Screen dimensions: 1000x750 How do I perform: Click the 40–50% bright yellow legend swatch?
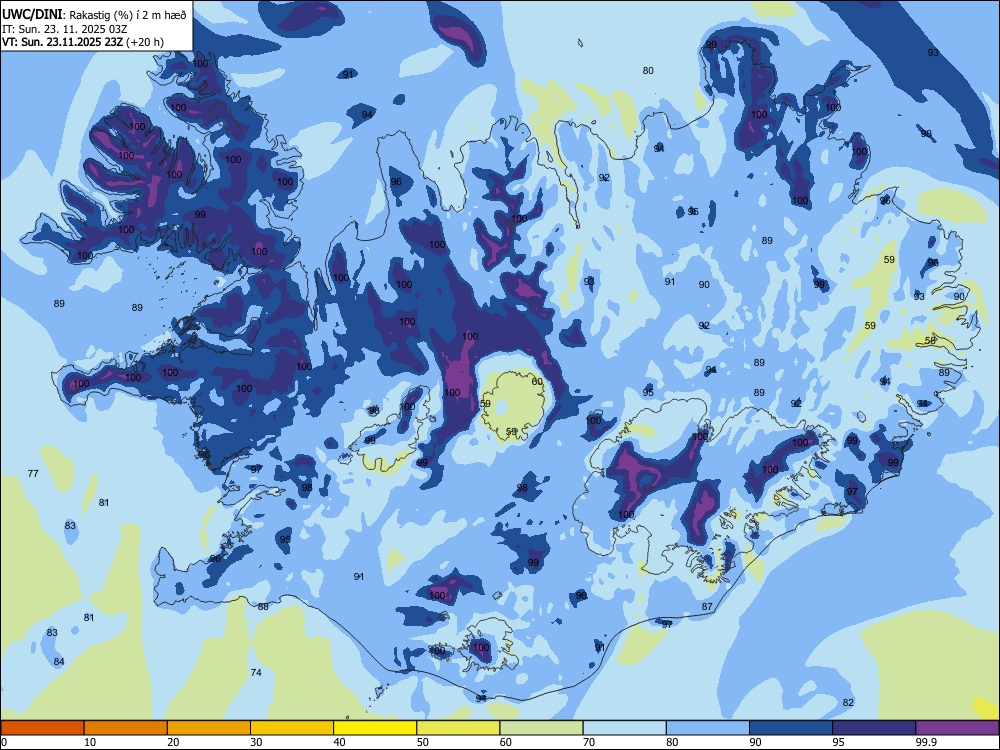(375, 728)
